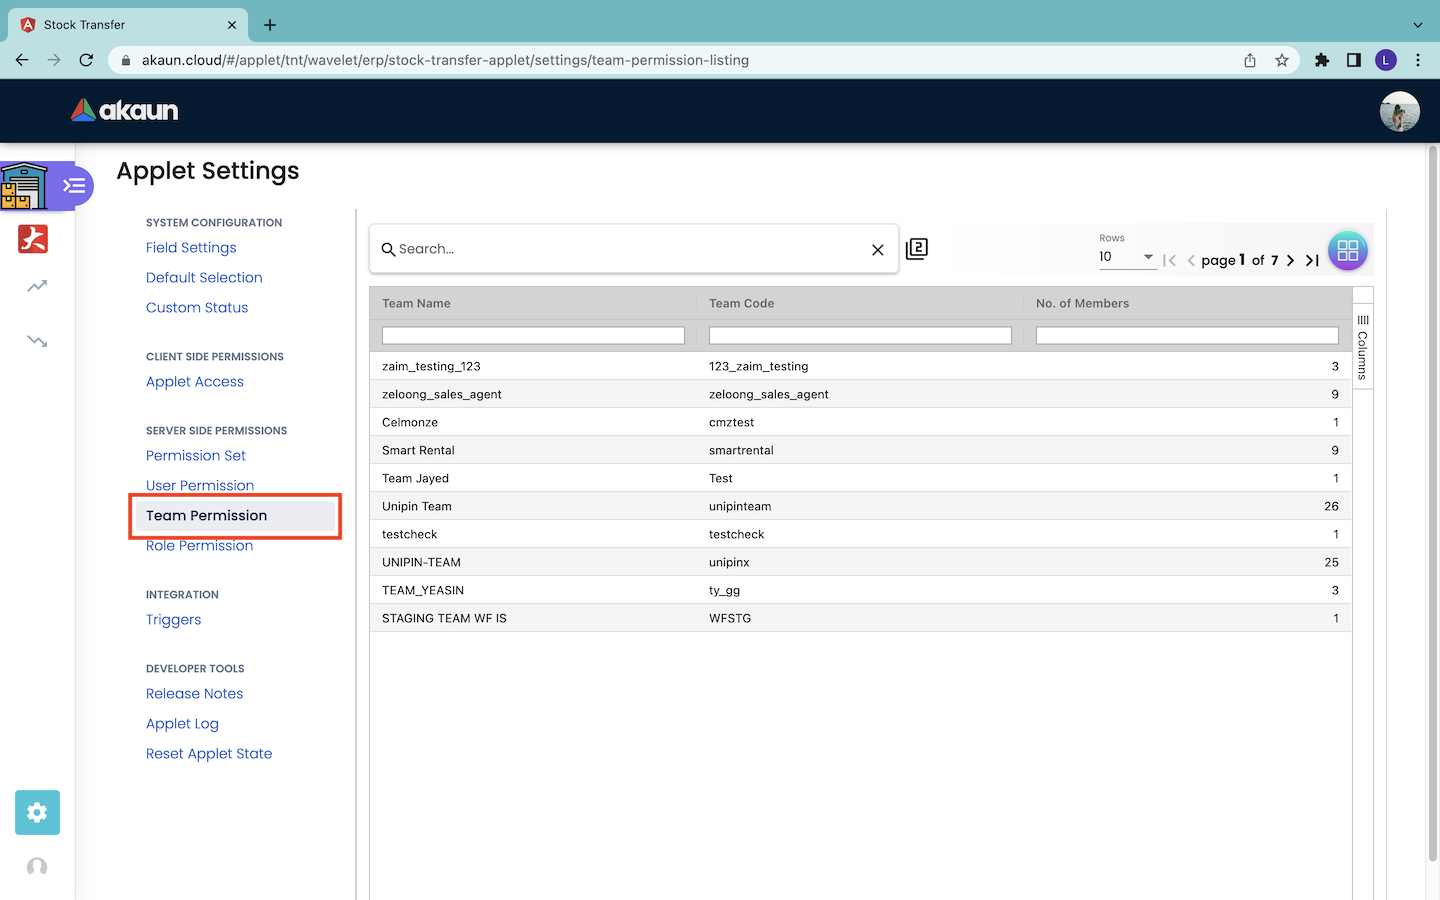Sort by the No. of Members column header
The height and width of the screenshot is (900, 1440).
click(x=1082, y=304)
